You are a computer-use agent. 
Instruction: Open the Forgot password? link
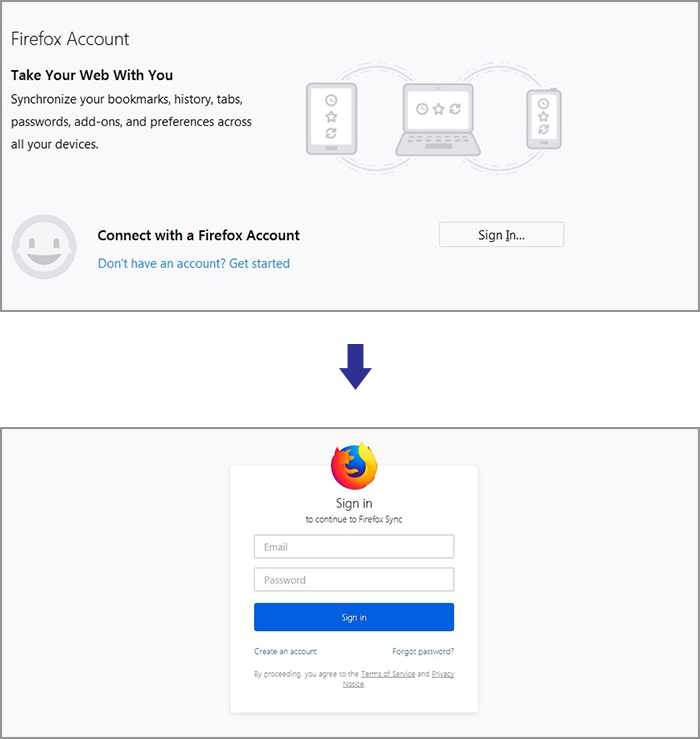coord(423,651)
